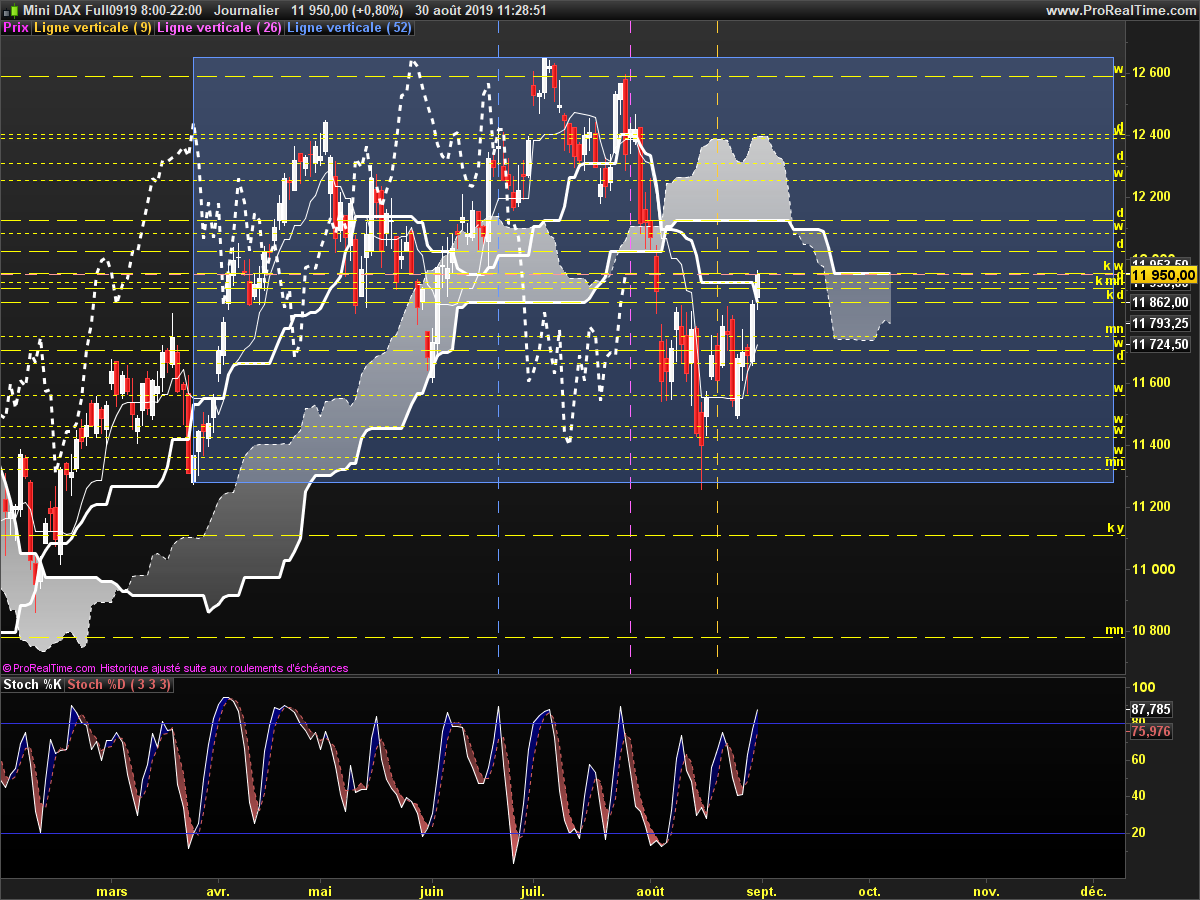Click the Historique ajusté suite aux roulements note

[x=225, y=668]
